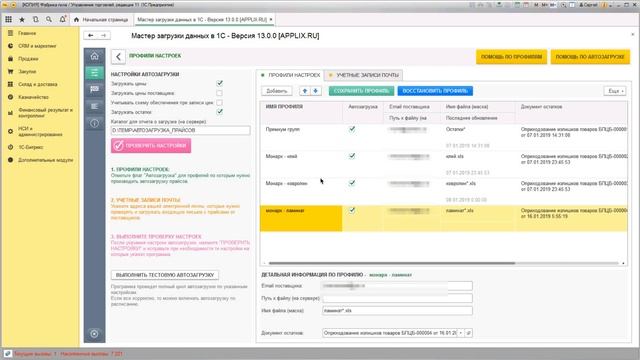
Task: Move profile up with blue up arrow
Action: tap(304, 91)
